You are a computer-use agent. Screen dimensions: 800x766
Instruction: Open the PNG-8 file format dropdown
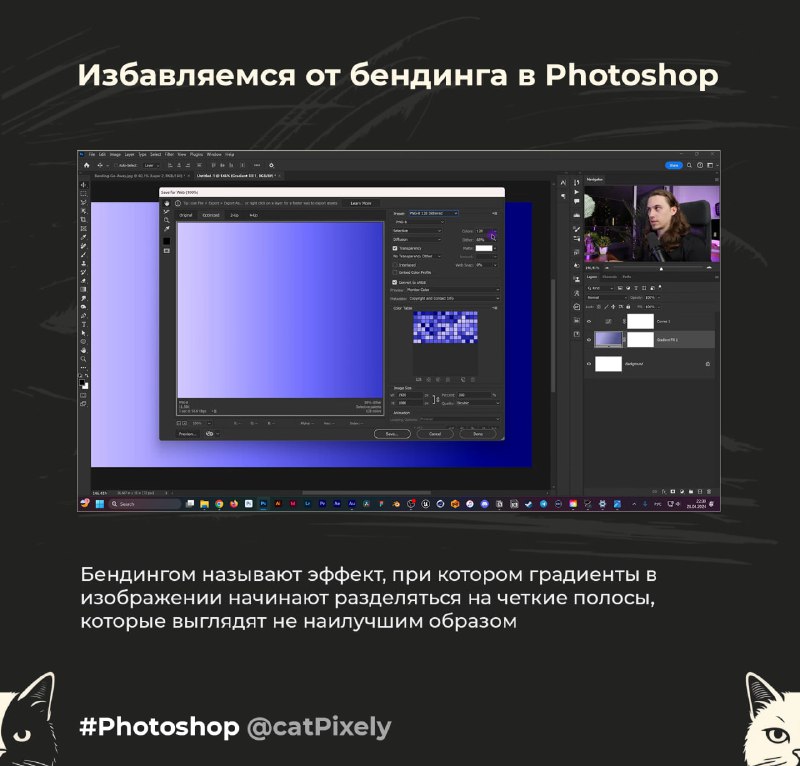pyautogui.click(x=418, y=222)
